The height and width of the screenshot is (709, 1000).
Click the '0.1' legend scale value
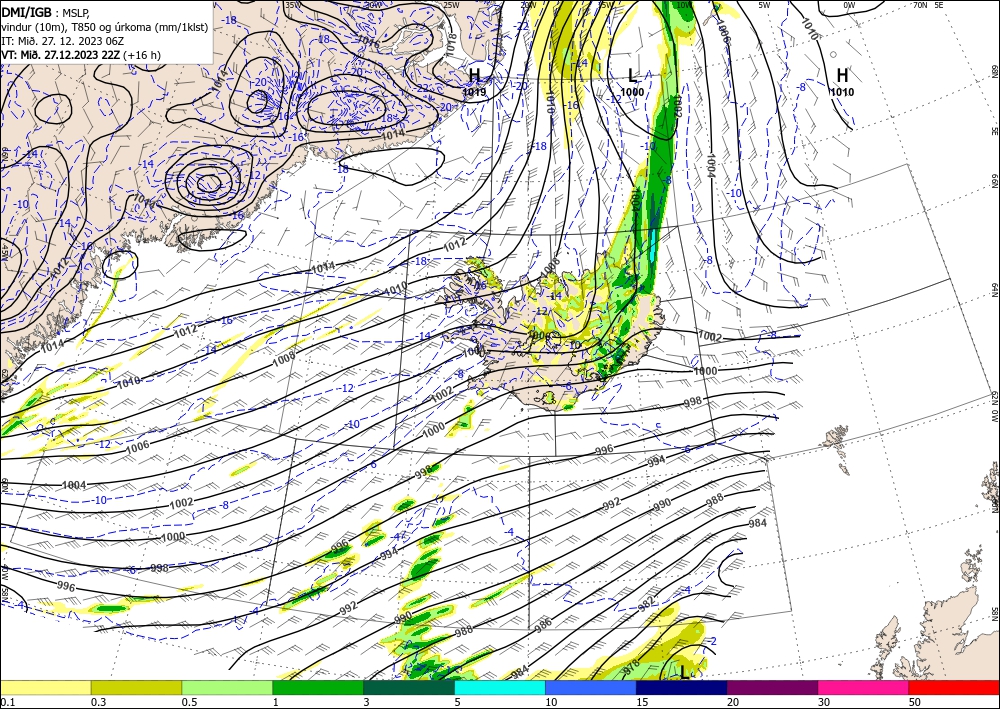[x=6, y=702]
